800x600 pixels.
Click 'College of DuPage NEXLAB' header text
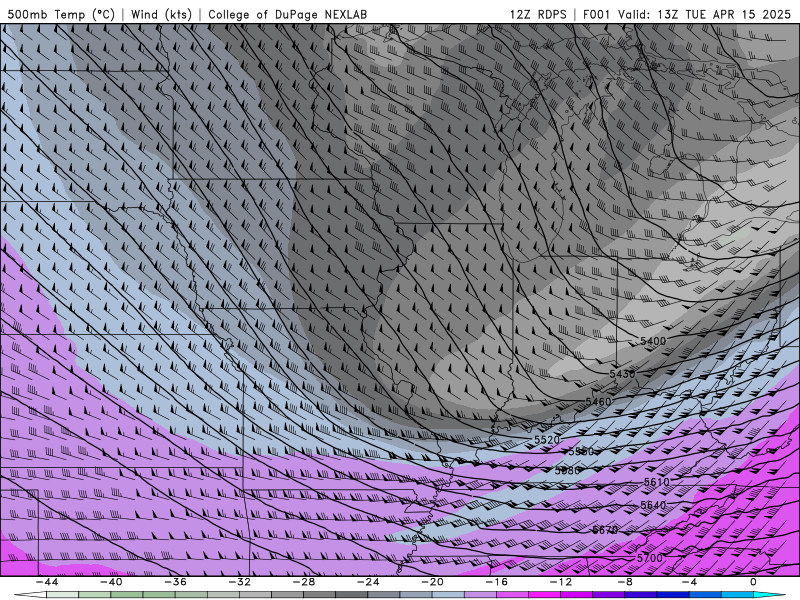(287, 14)
